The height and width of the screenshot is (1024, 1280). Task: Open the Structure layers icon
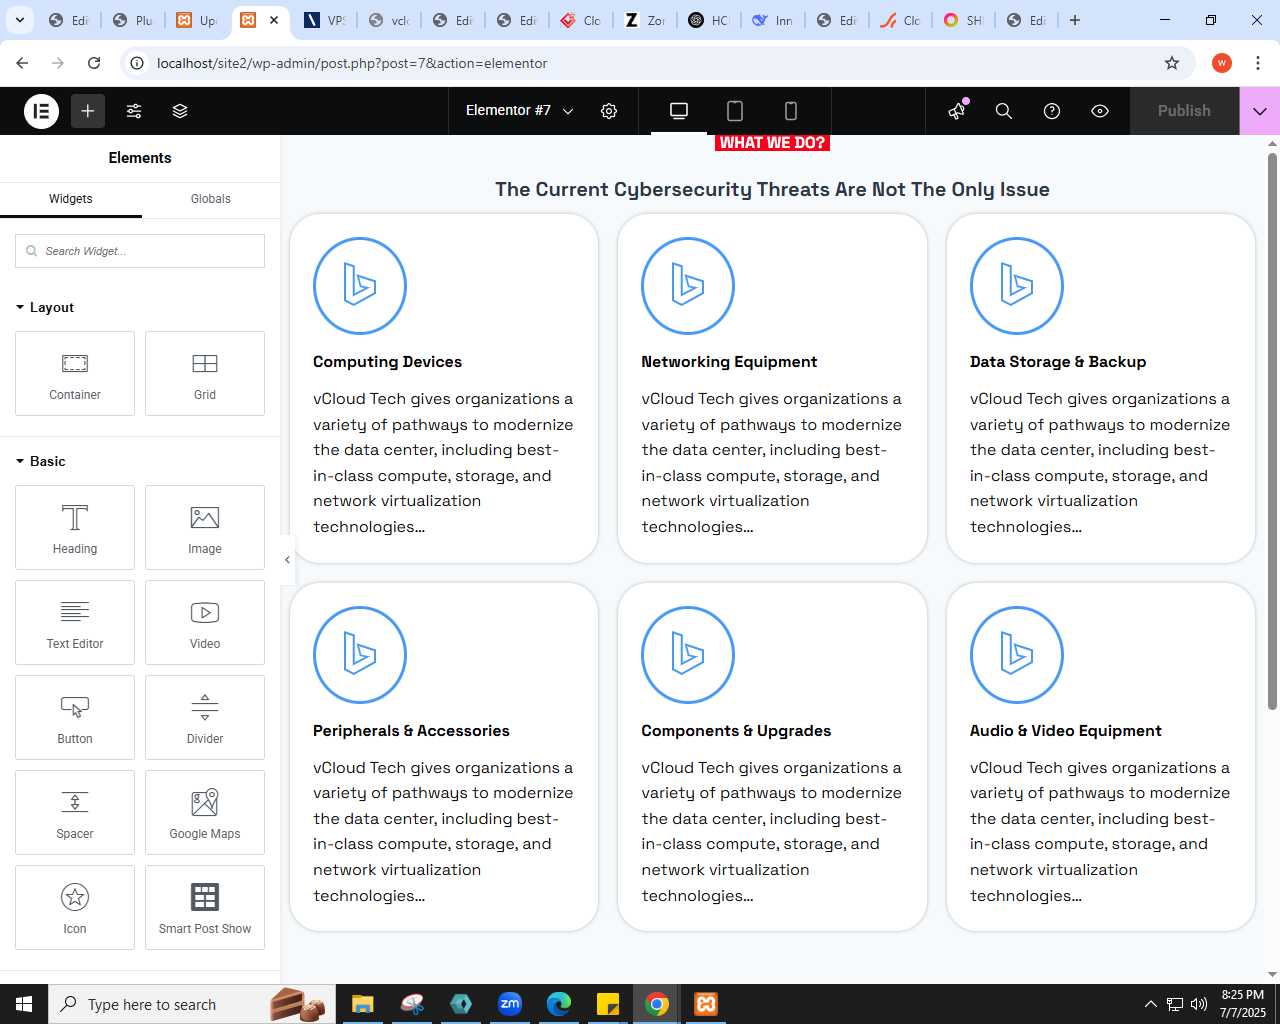pos(180,111)
